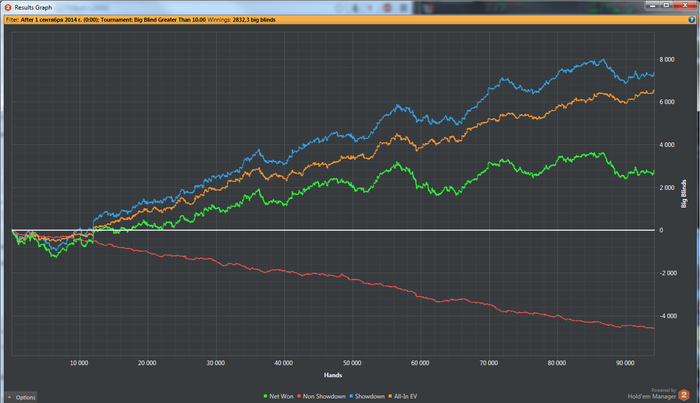Click the 'Results Graph' window title
This screenshot has width=700, height=403.
33,7
